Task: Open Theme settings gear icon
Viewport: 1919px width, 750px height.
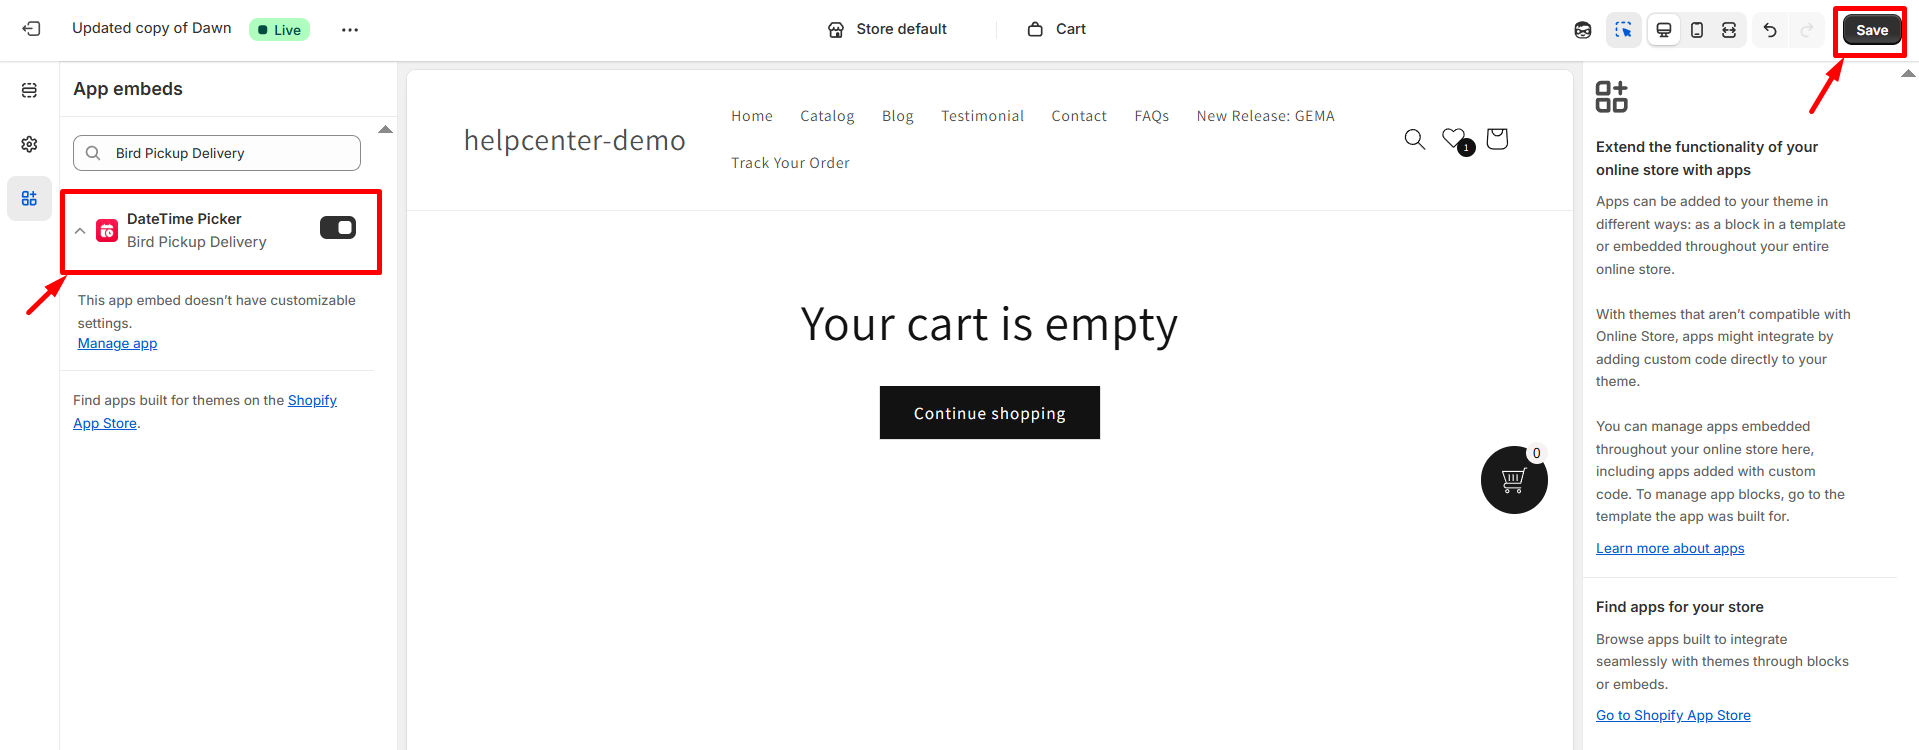Action: pos(29,144)
